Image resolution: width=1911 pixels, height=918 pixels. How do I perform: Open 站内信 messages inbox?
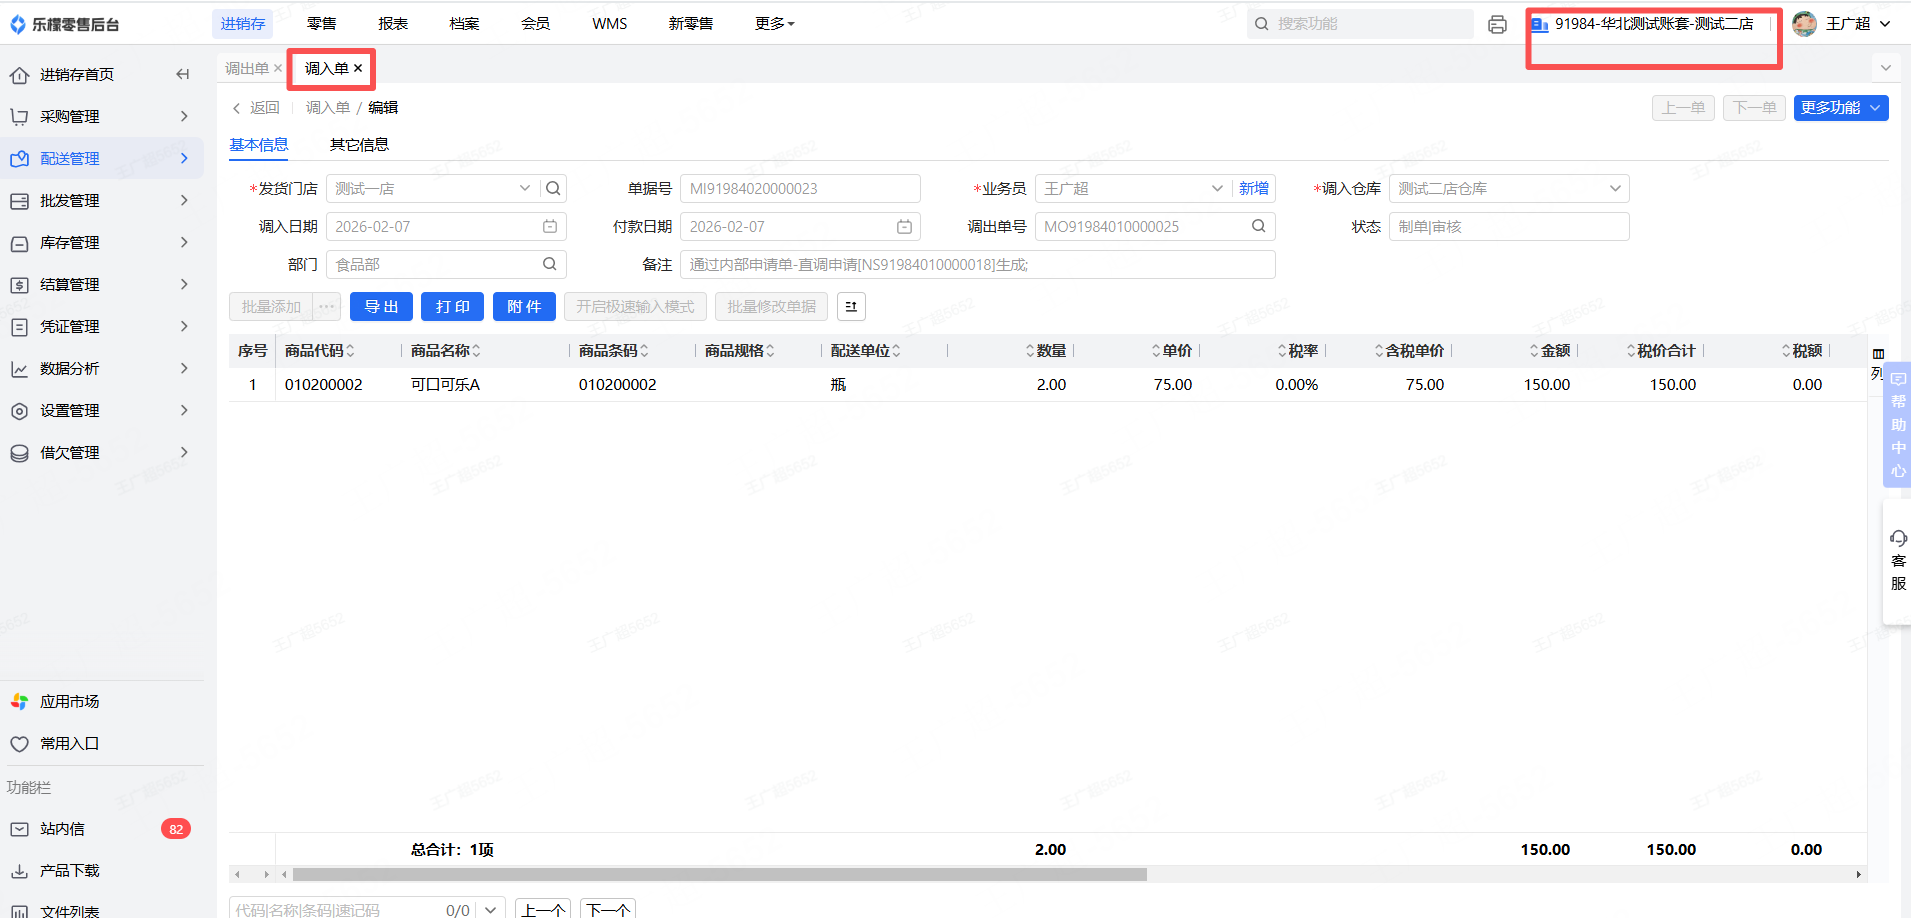coord(62,829)
